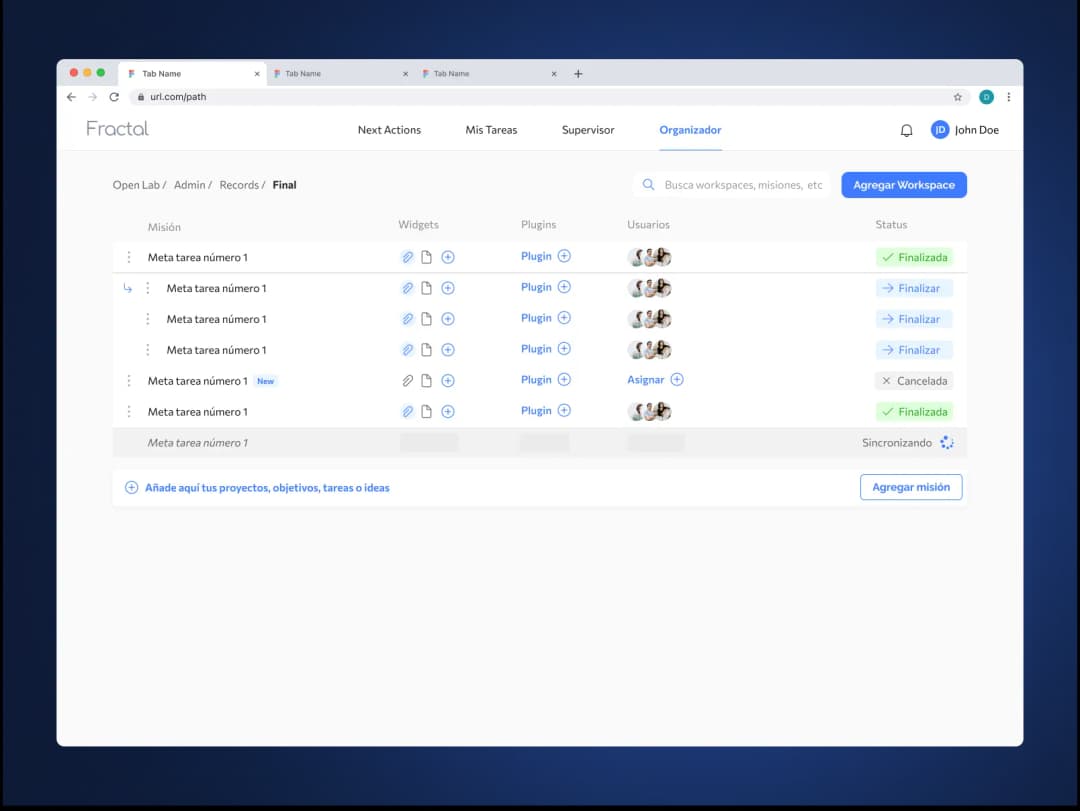Click the notification bell icon
The width and height of the screenshot is (1080, 811).
click(x=906, y=130)
